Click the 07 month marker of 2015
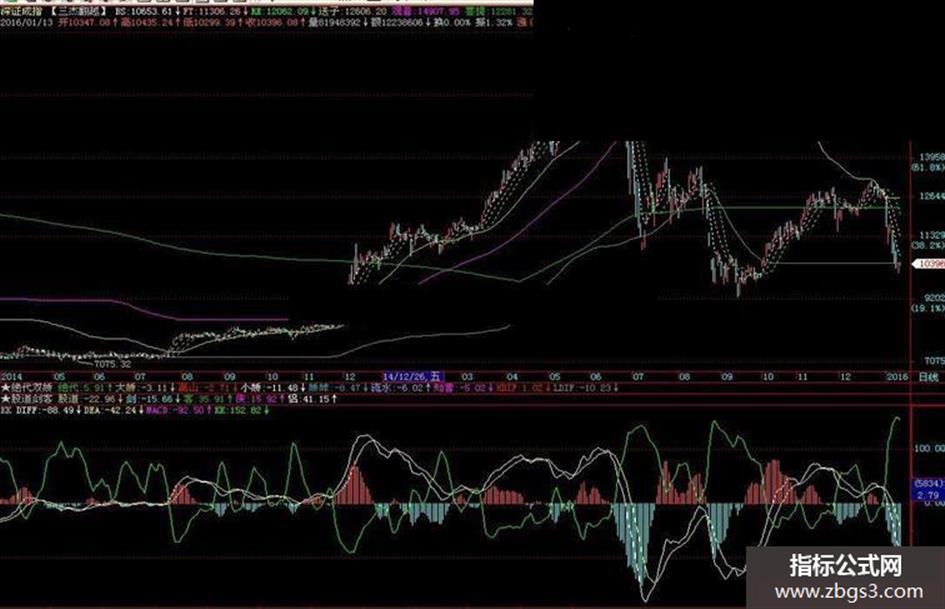The width and height of the screenshot is (945, 609). pyautogui.click(x=638, y=377)
